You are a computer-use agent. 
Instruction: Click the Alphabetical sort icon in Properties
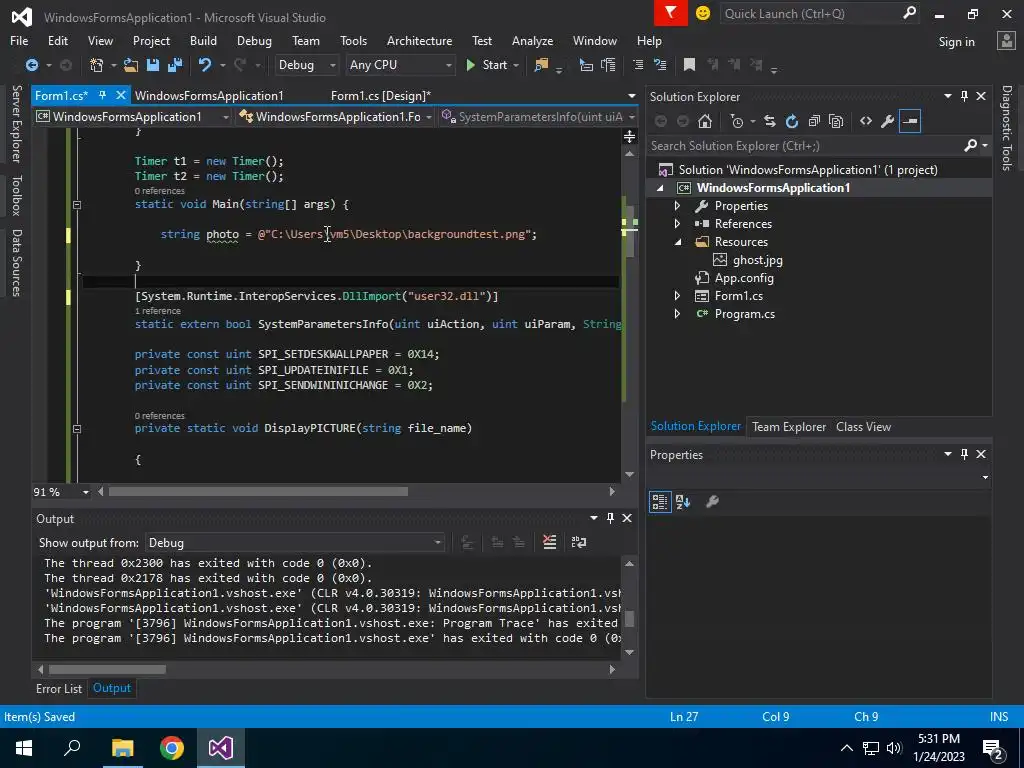point(683,502)
